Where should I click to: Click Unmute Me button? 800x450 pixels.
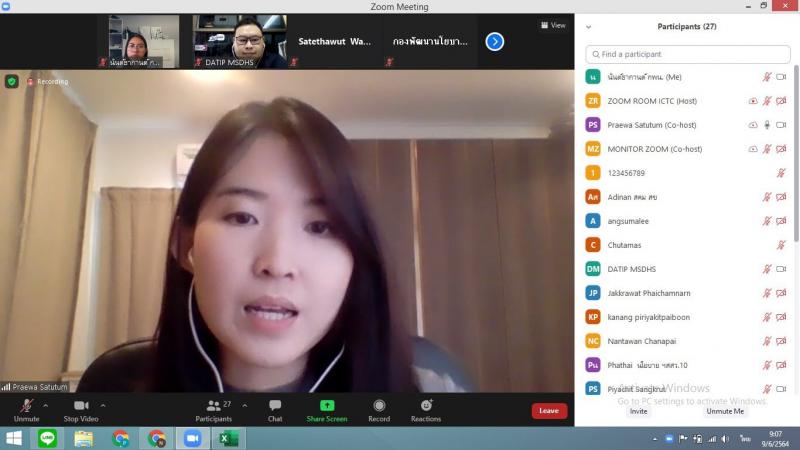click(725, 411)
